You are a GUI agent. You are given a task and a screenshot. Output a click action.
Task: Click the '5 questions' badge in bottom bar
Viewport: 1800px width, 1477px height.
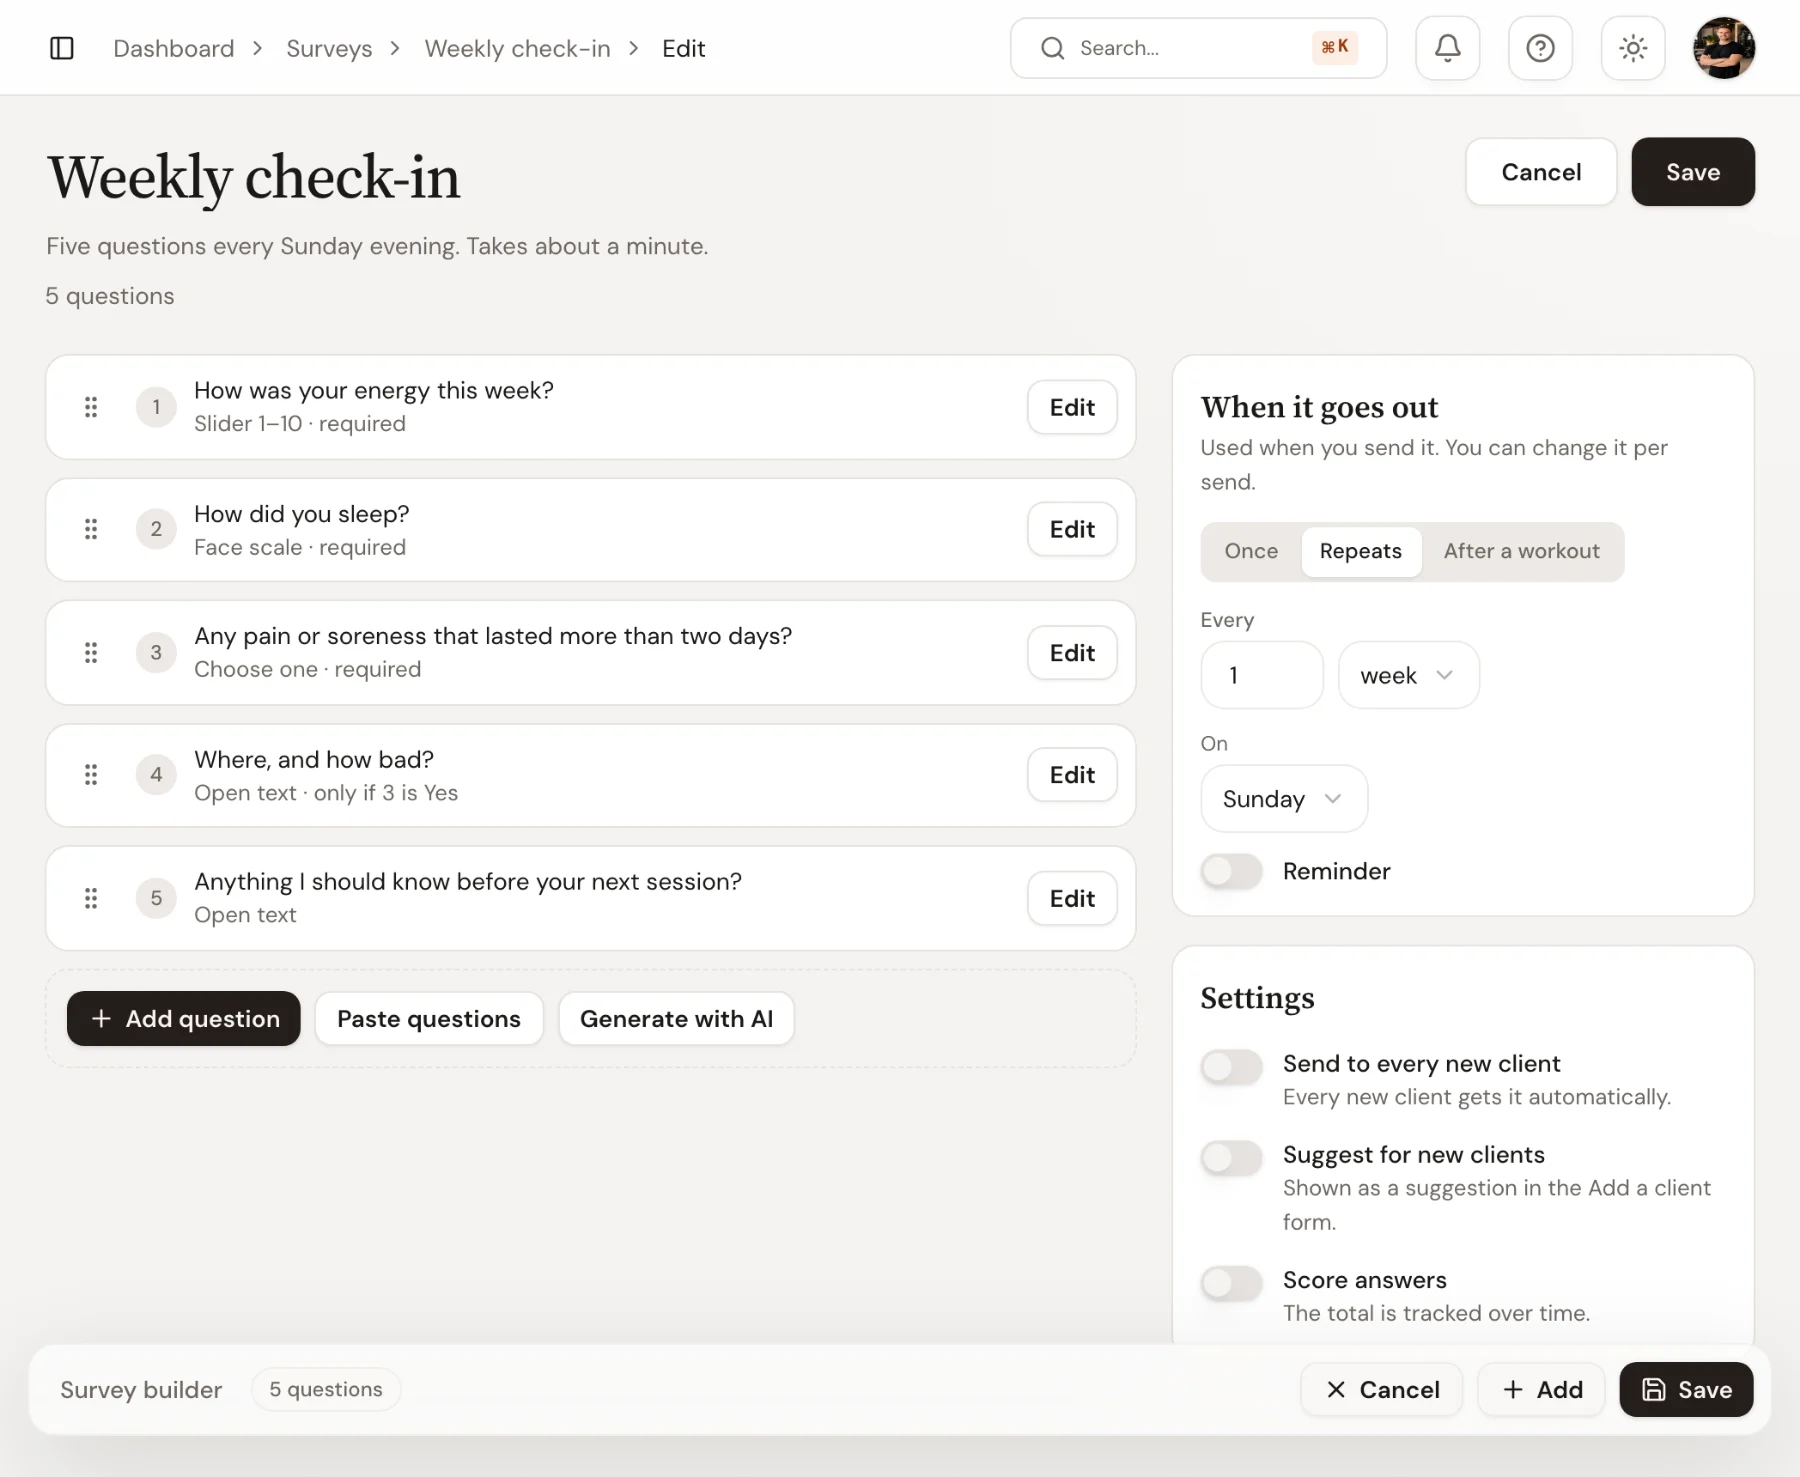tap(326, 1390)
